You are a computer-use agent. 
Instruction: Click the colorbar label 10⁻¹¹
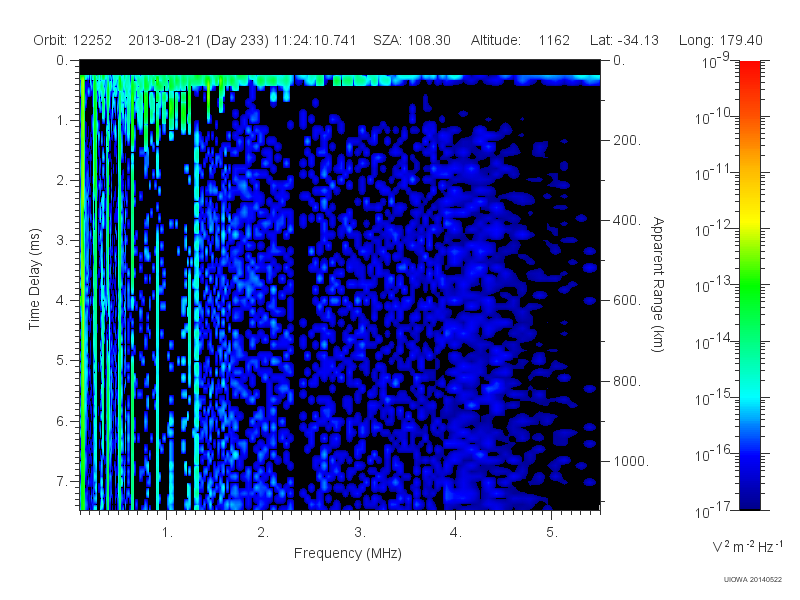pos(714,173)
